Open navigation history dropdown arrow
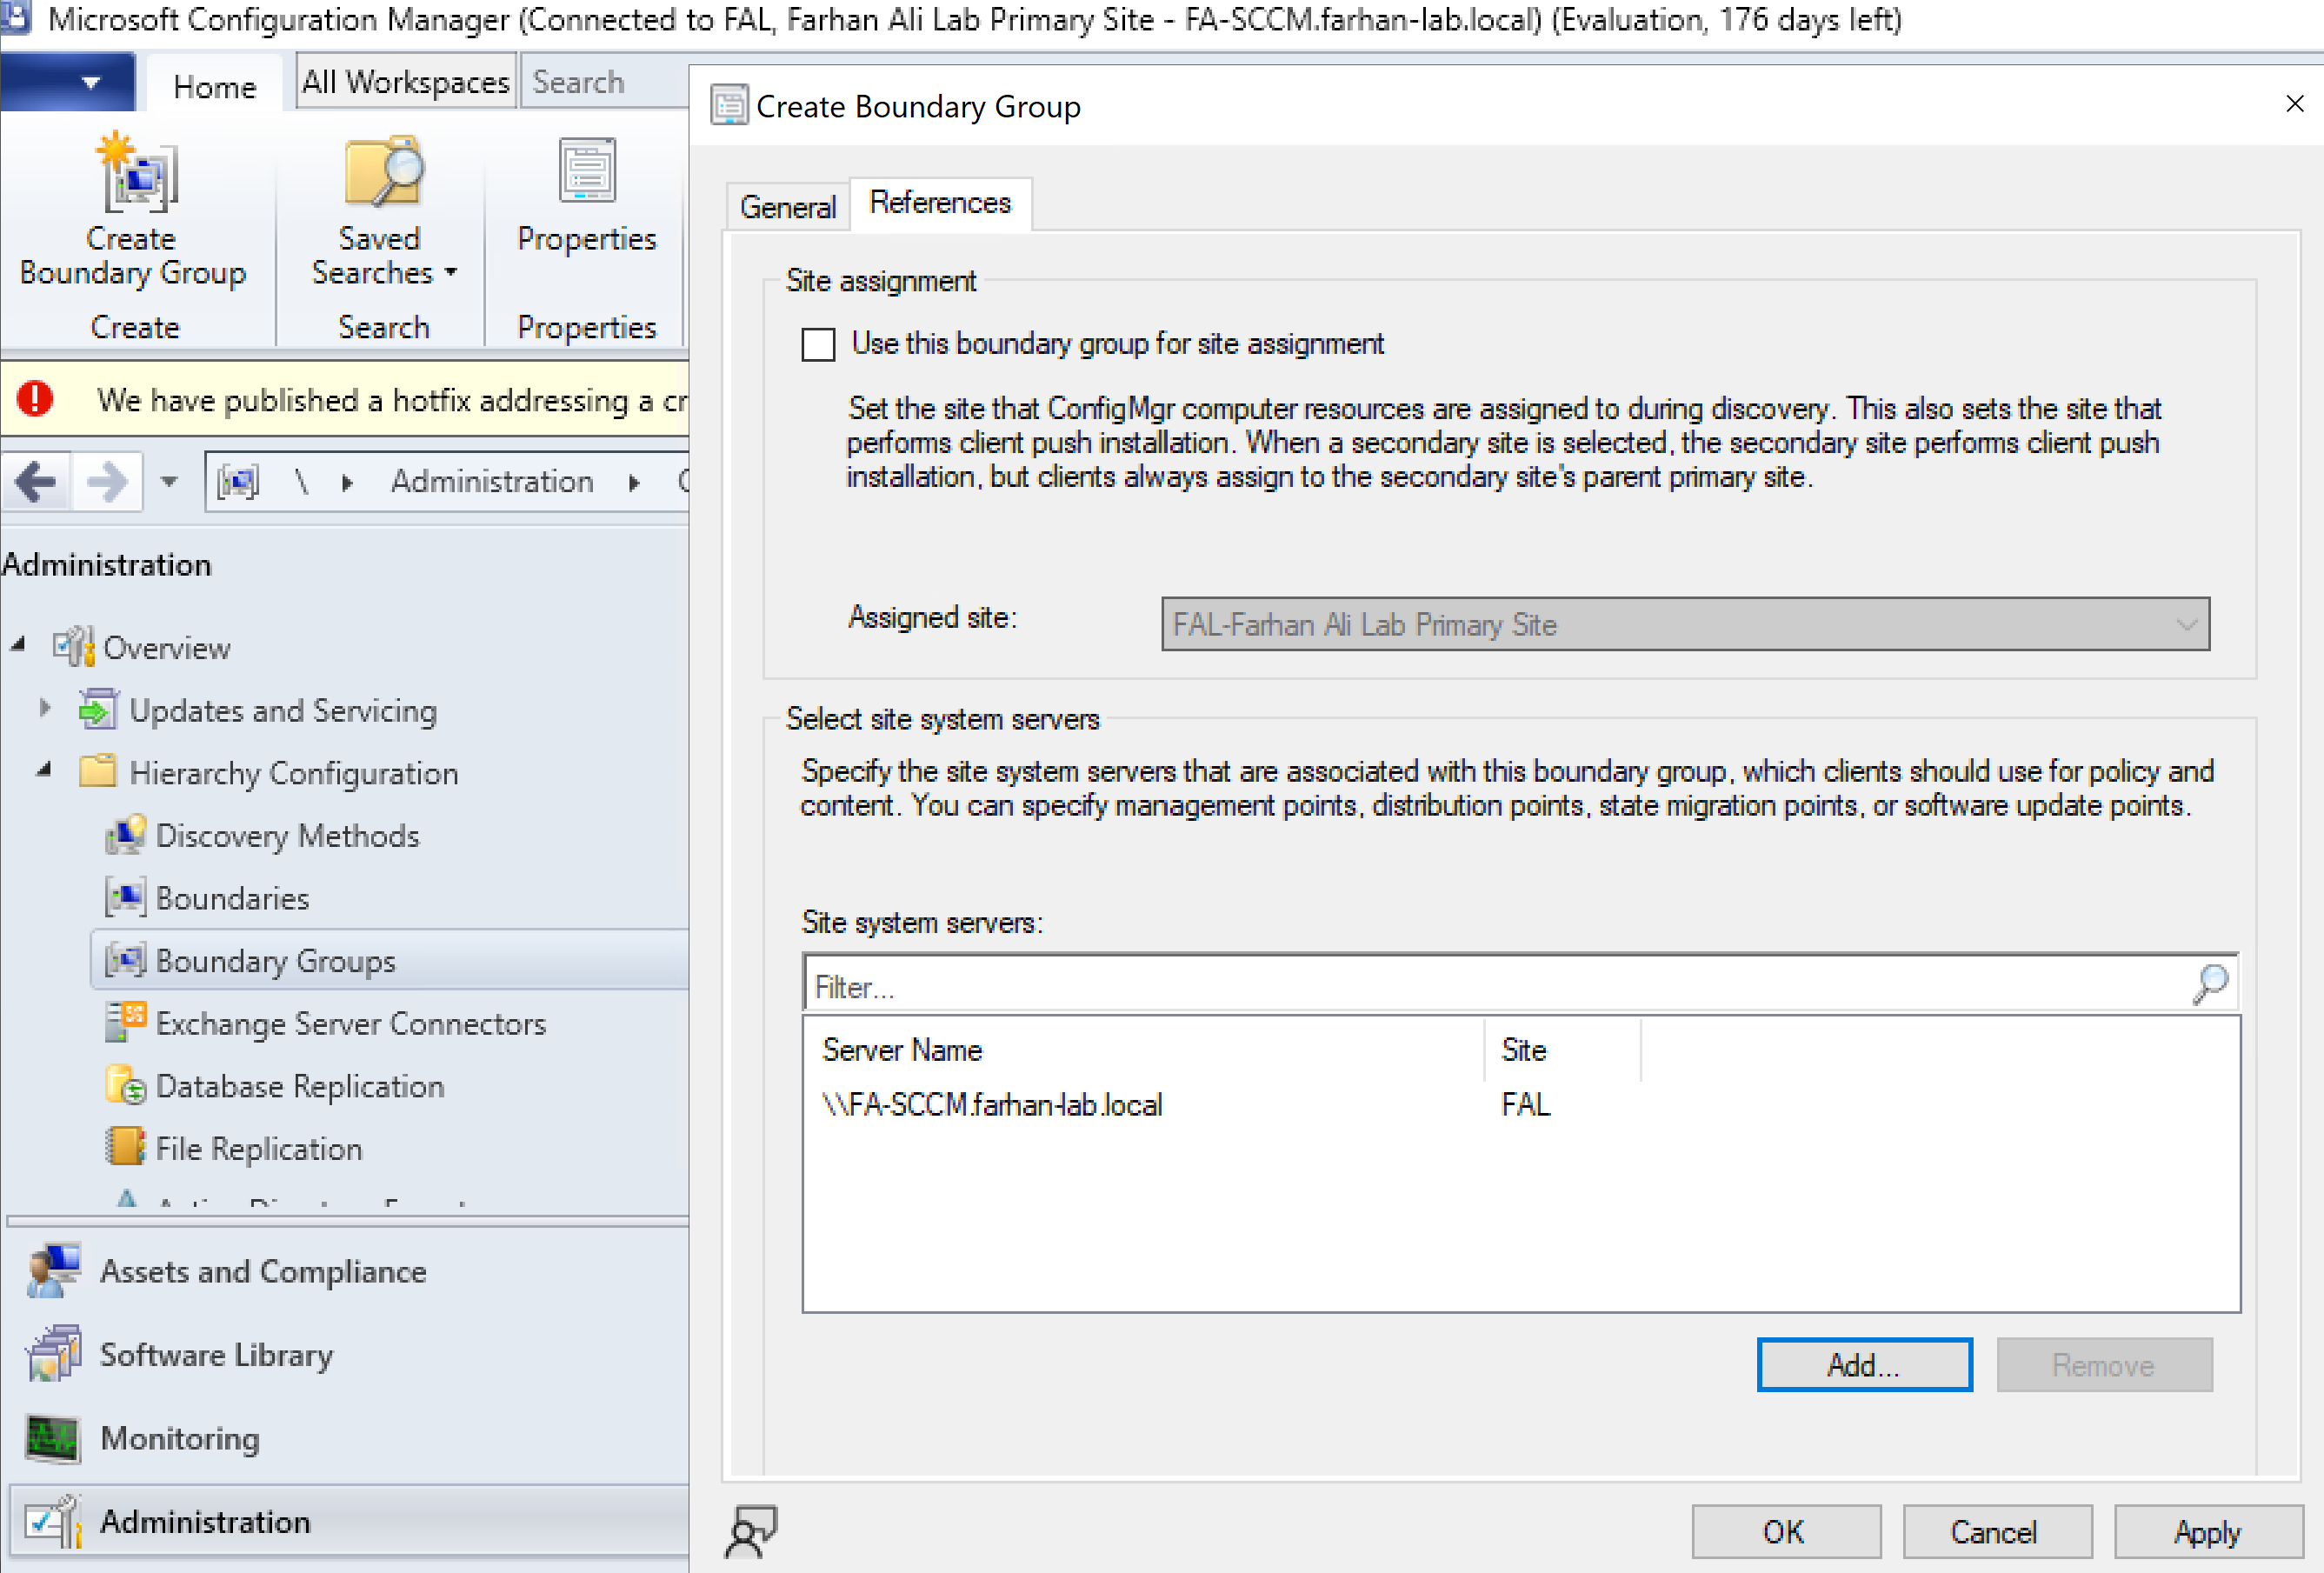 point(169,483)
